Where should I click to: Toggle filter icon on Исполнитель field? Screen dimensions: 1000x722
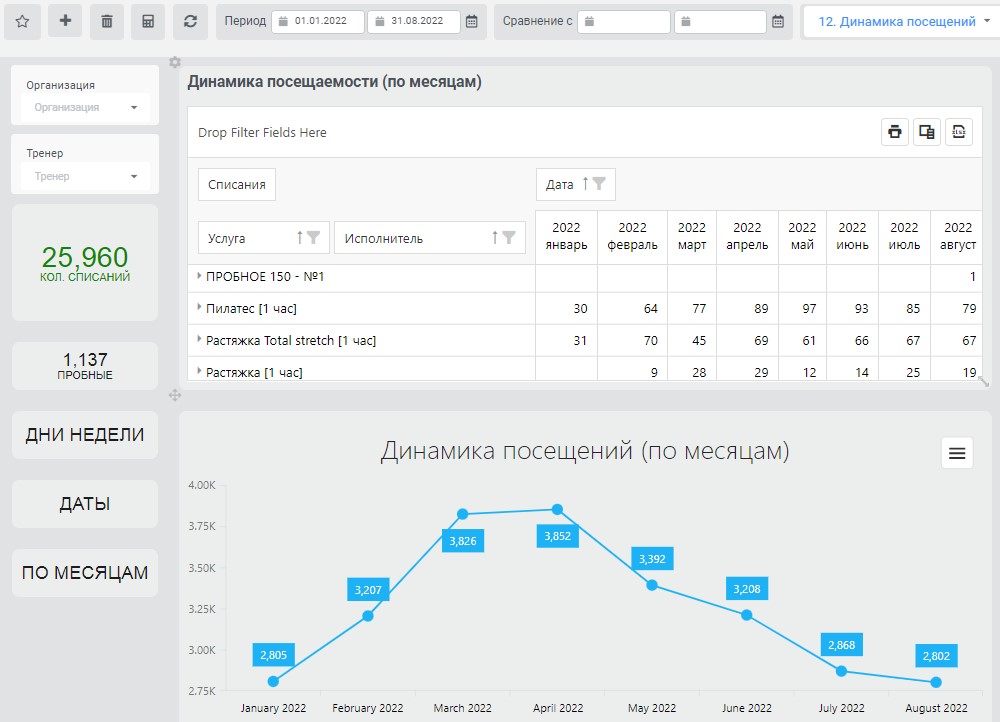click(x=509, y=237)
